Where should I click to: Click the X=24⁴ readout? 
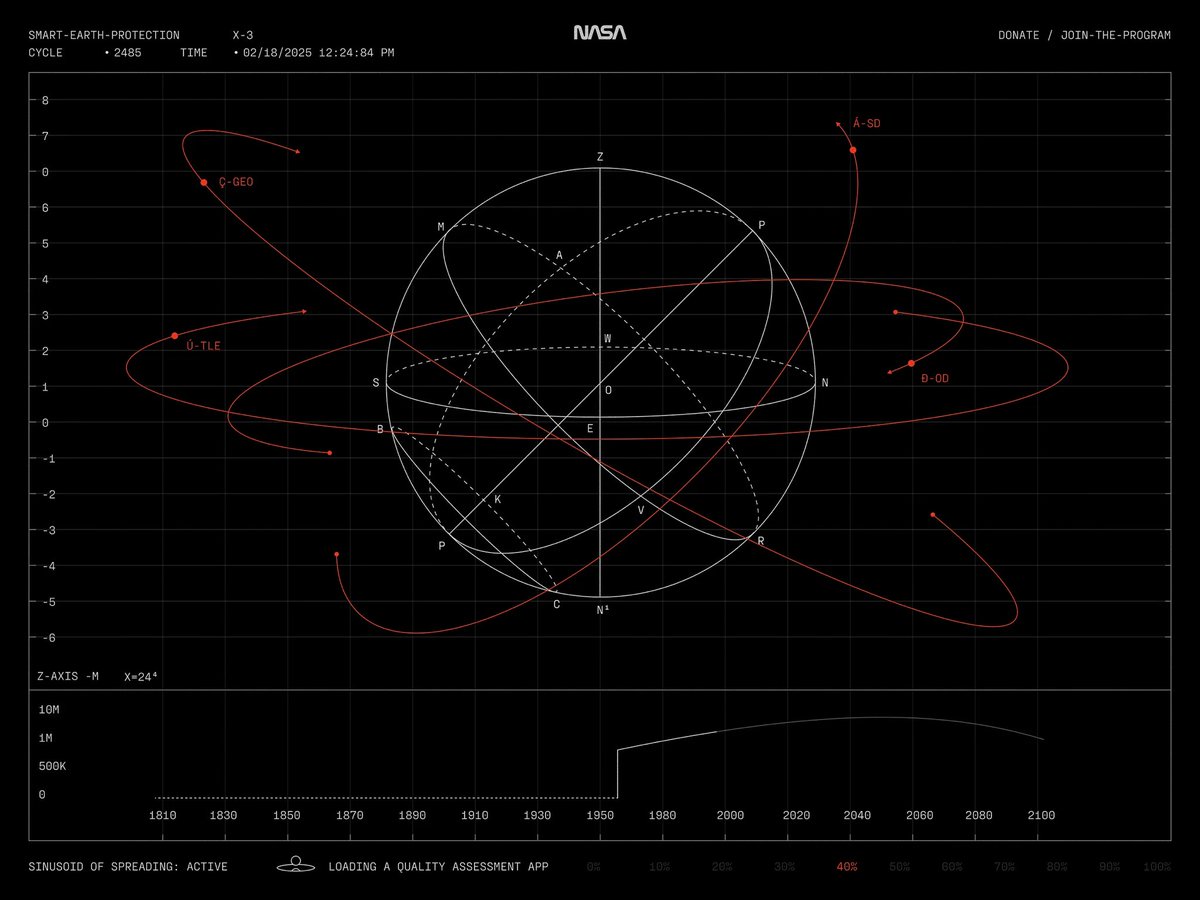click(140, 677)
